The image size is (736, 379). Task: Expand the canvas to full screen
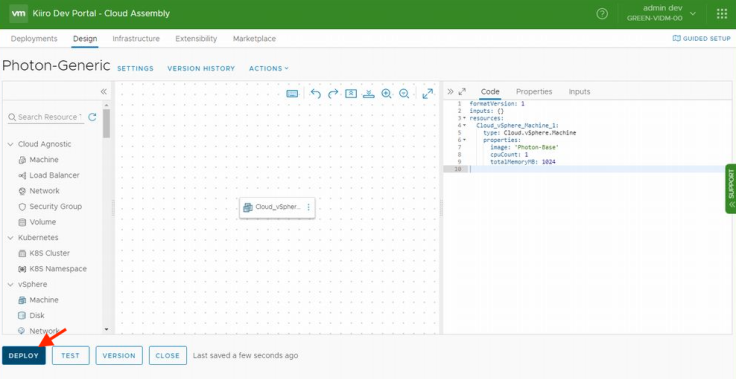[428, 93]
